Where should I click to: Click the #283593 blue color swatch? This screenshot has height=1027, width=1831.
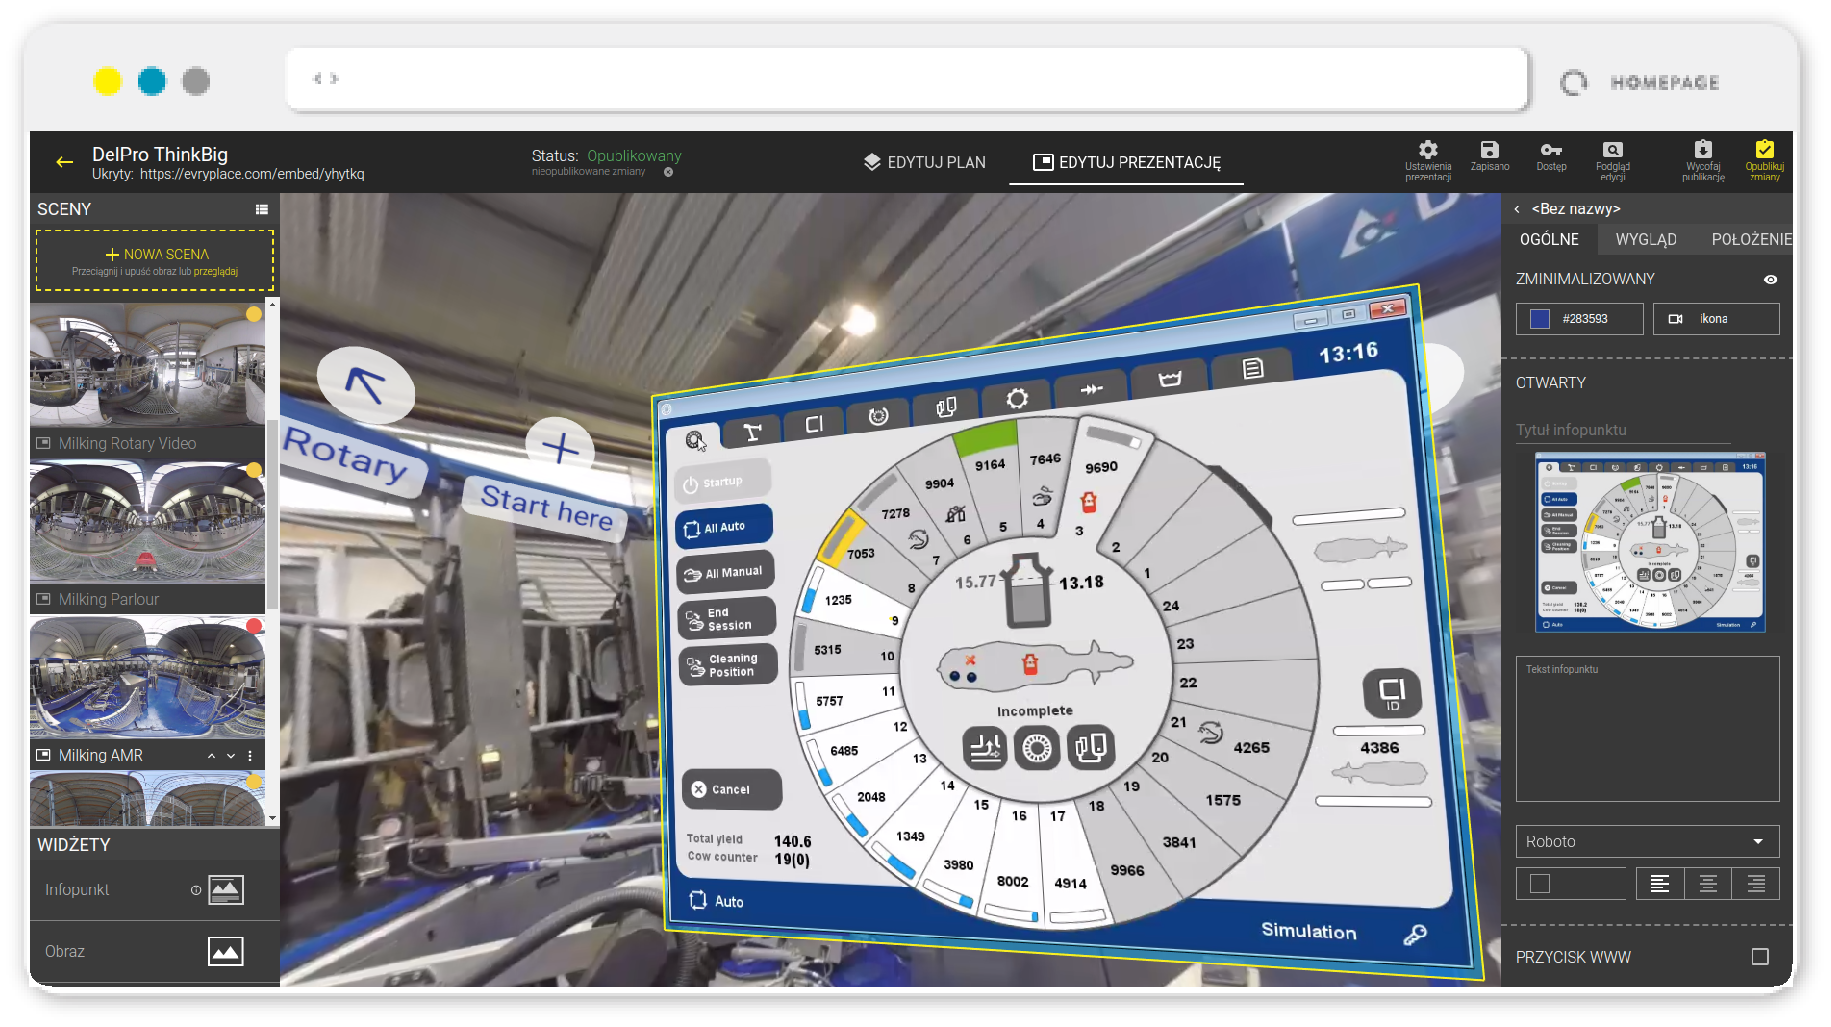[x=1540, y=319]
